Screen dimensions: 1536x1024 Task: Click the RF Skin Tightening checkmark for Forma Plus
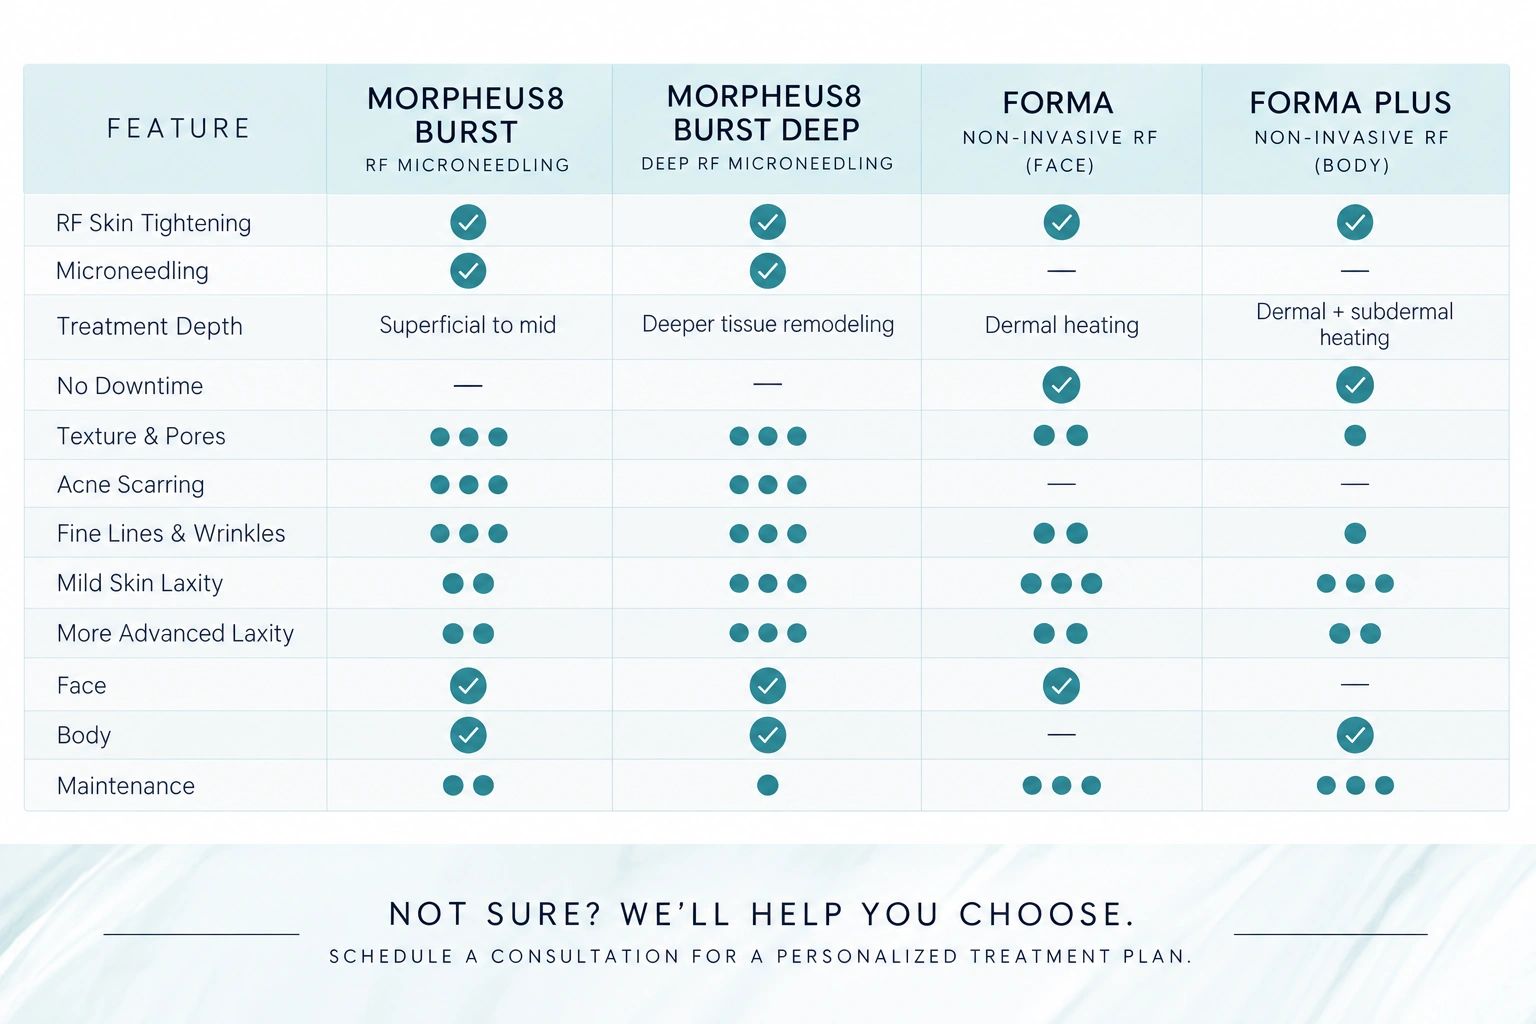coord(1354,222)
